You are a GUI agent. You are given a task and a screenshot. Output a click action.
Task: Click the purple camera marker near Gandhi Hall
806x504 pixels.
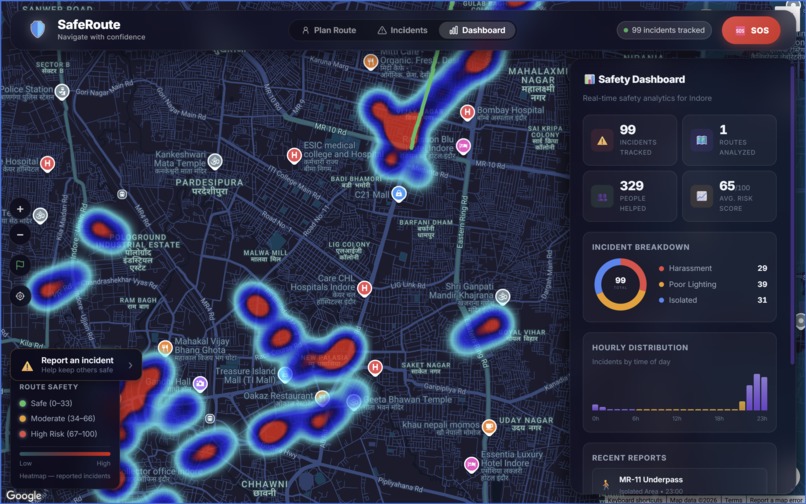200,384
